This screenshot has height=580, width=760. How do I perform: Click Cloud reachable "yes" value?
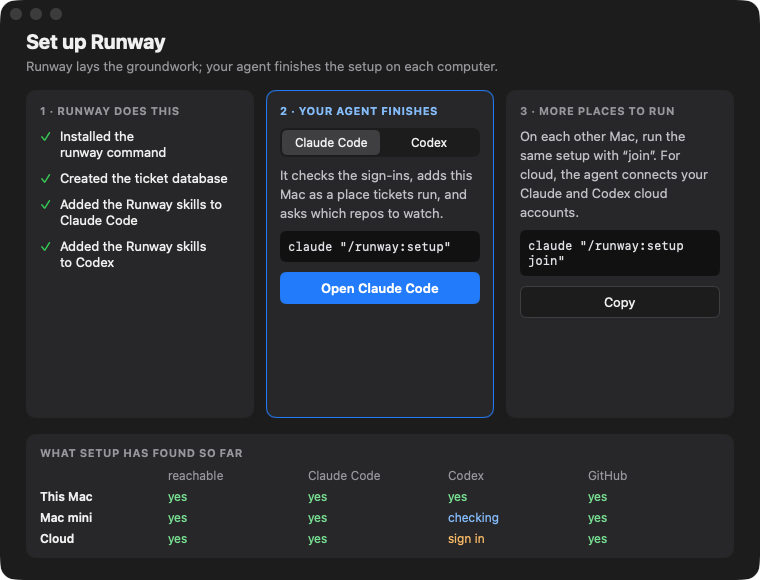tap(177, 539)
